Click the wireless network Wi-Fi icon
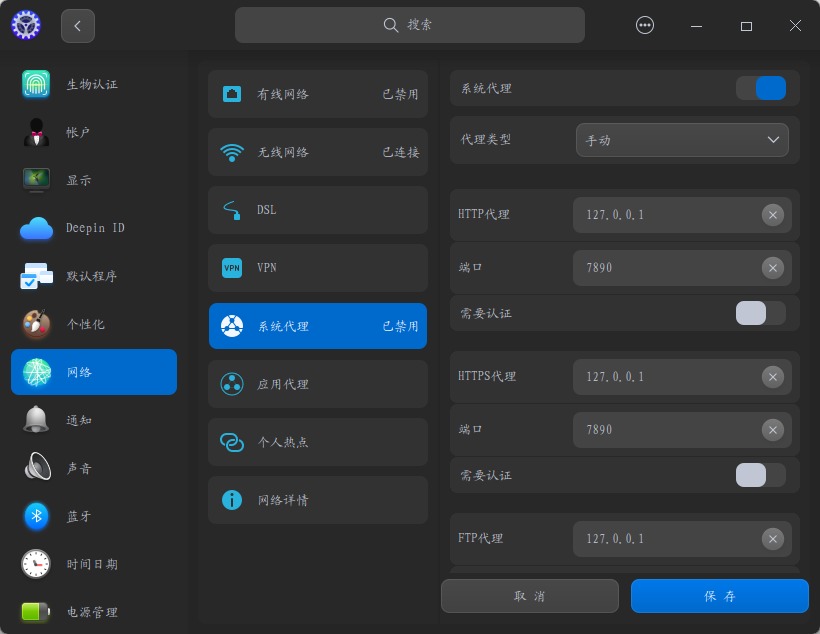Image resolution: width=820 pixels, height=634 pixels. click(232, 153)
